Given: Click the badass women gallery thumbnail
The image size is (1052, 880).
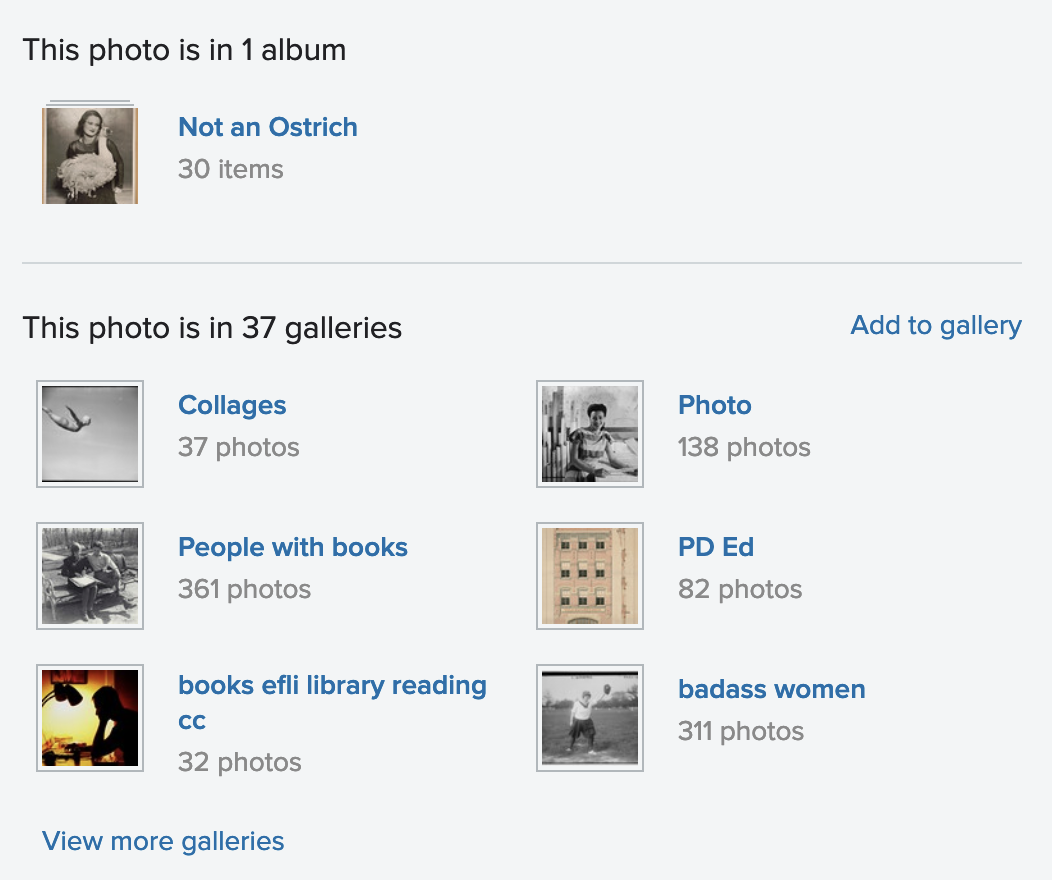Looking at the screenshot, I should tap(589, 717).
